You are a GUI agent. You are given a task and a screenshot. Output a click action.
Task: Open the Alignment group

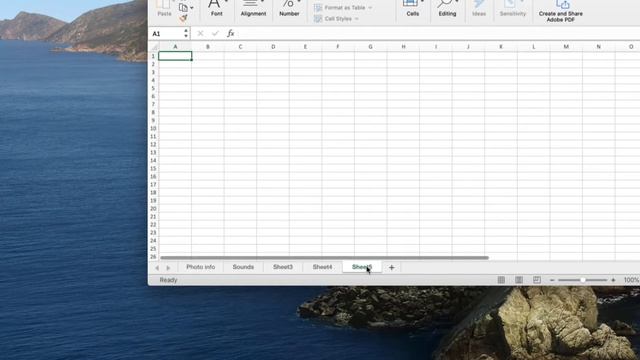(x=253, y=8)
